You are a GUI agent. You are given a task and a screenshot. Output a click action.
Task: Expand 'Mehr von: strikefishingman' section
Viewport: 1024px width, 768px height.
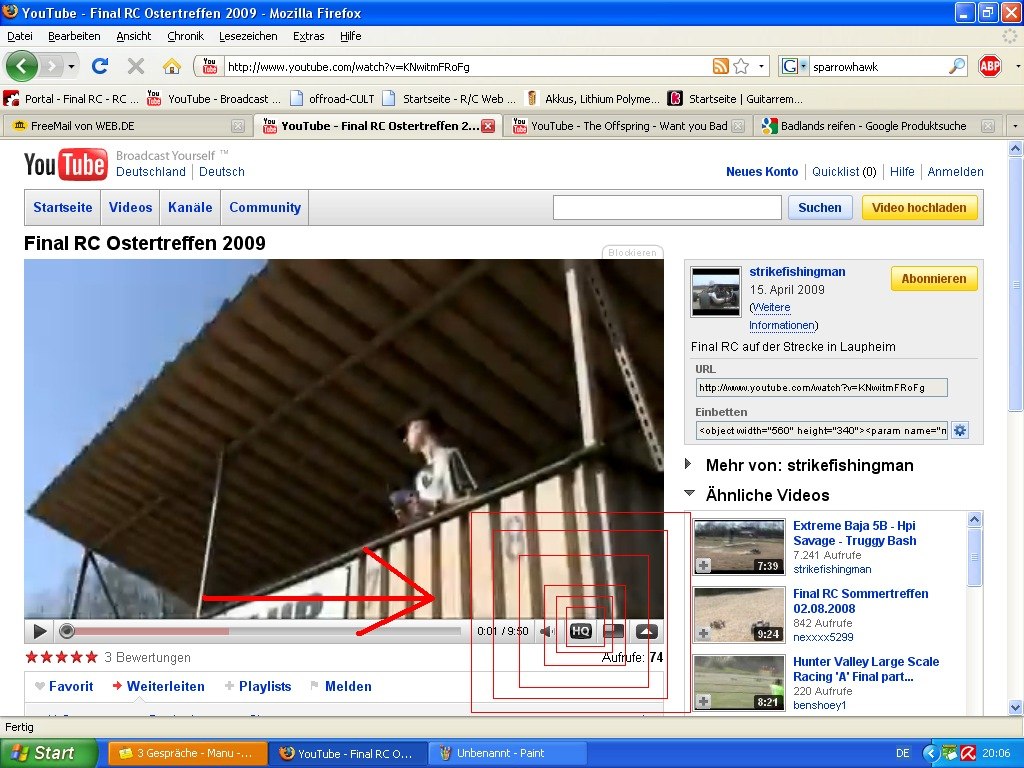click(689, 464)
